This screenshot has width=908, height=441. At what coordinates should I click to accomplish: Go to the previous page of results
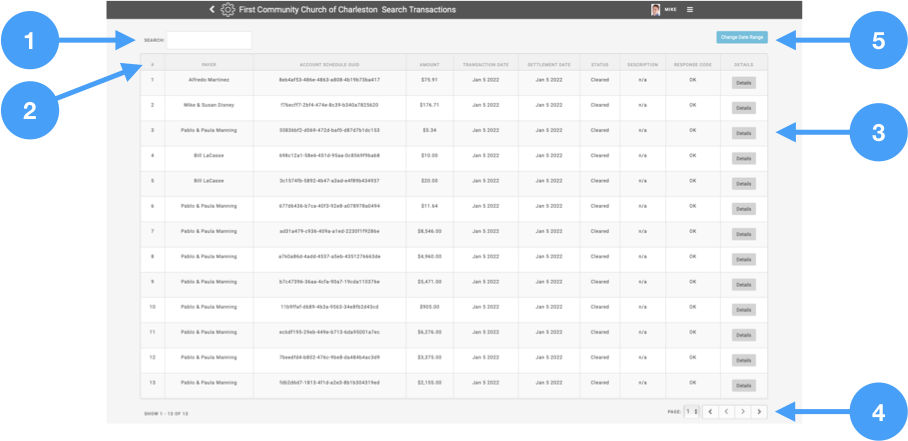pos(726,411)
